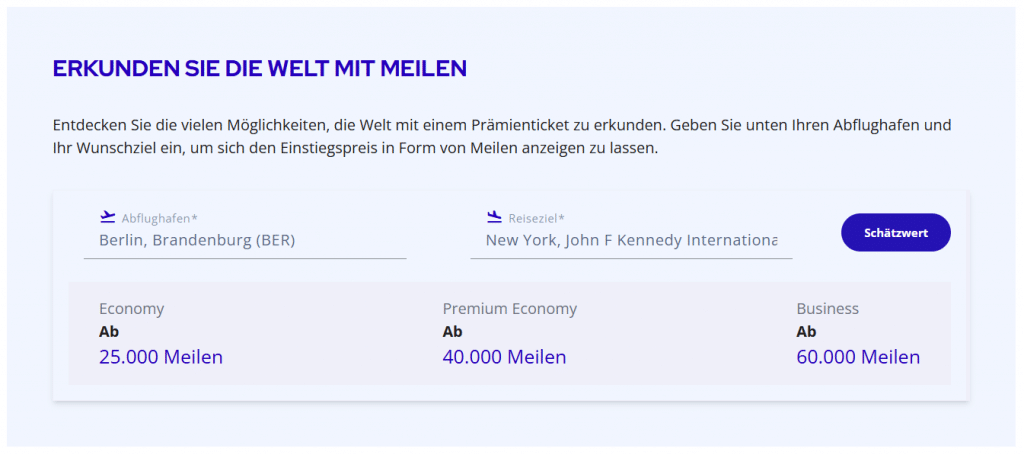The width and height of the screenshot is (1024, 455).
Task: Click the Reiseziel* field label
Action: coord(537,218)
